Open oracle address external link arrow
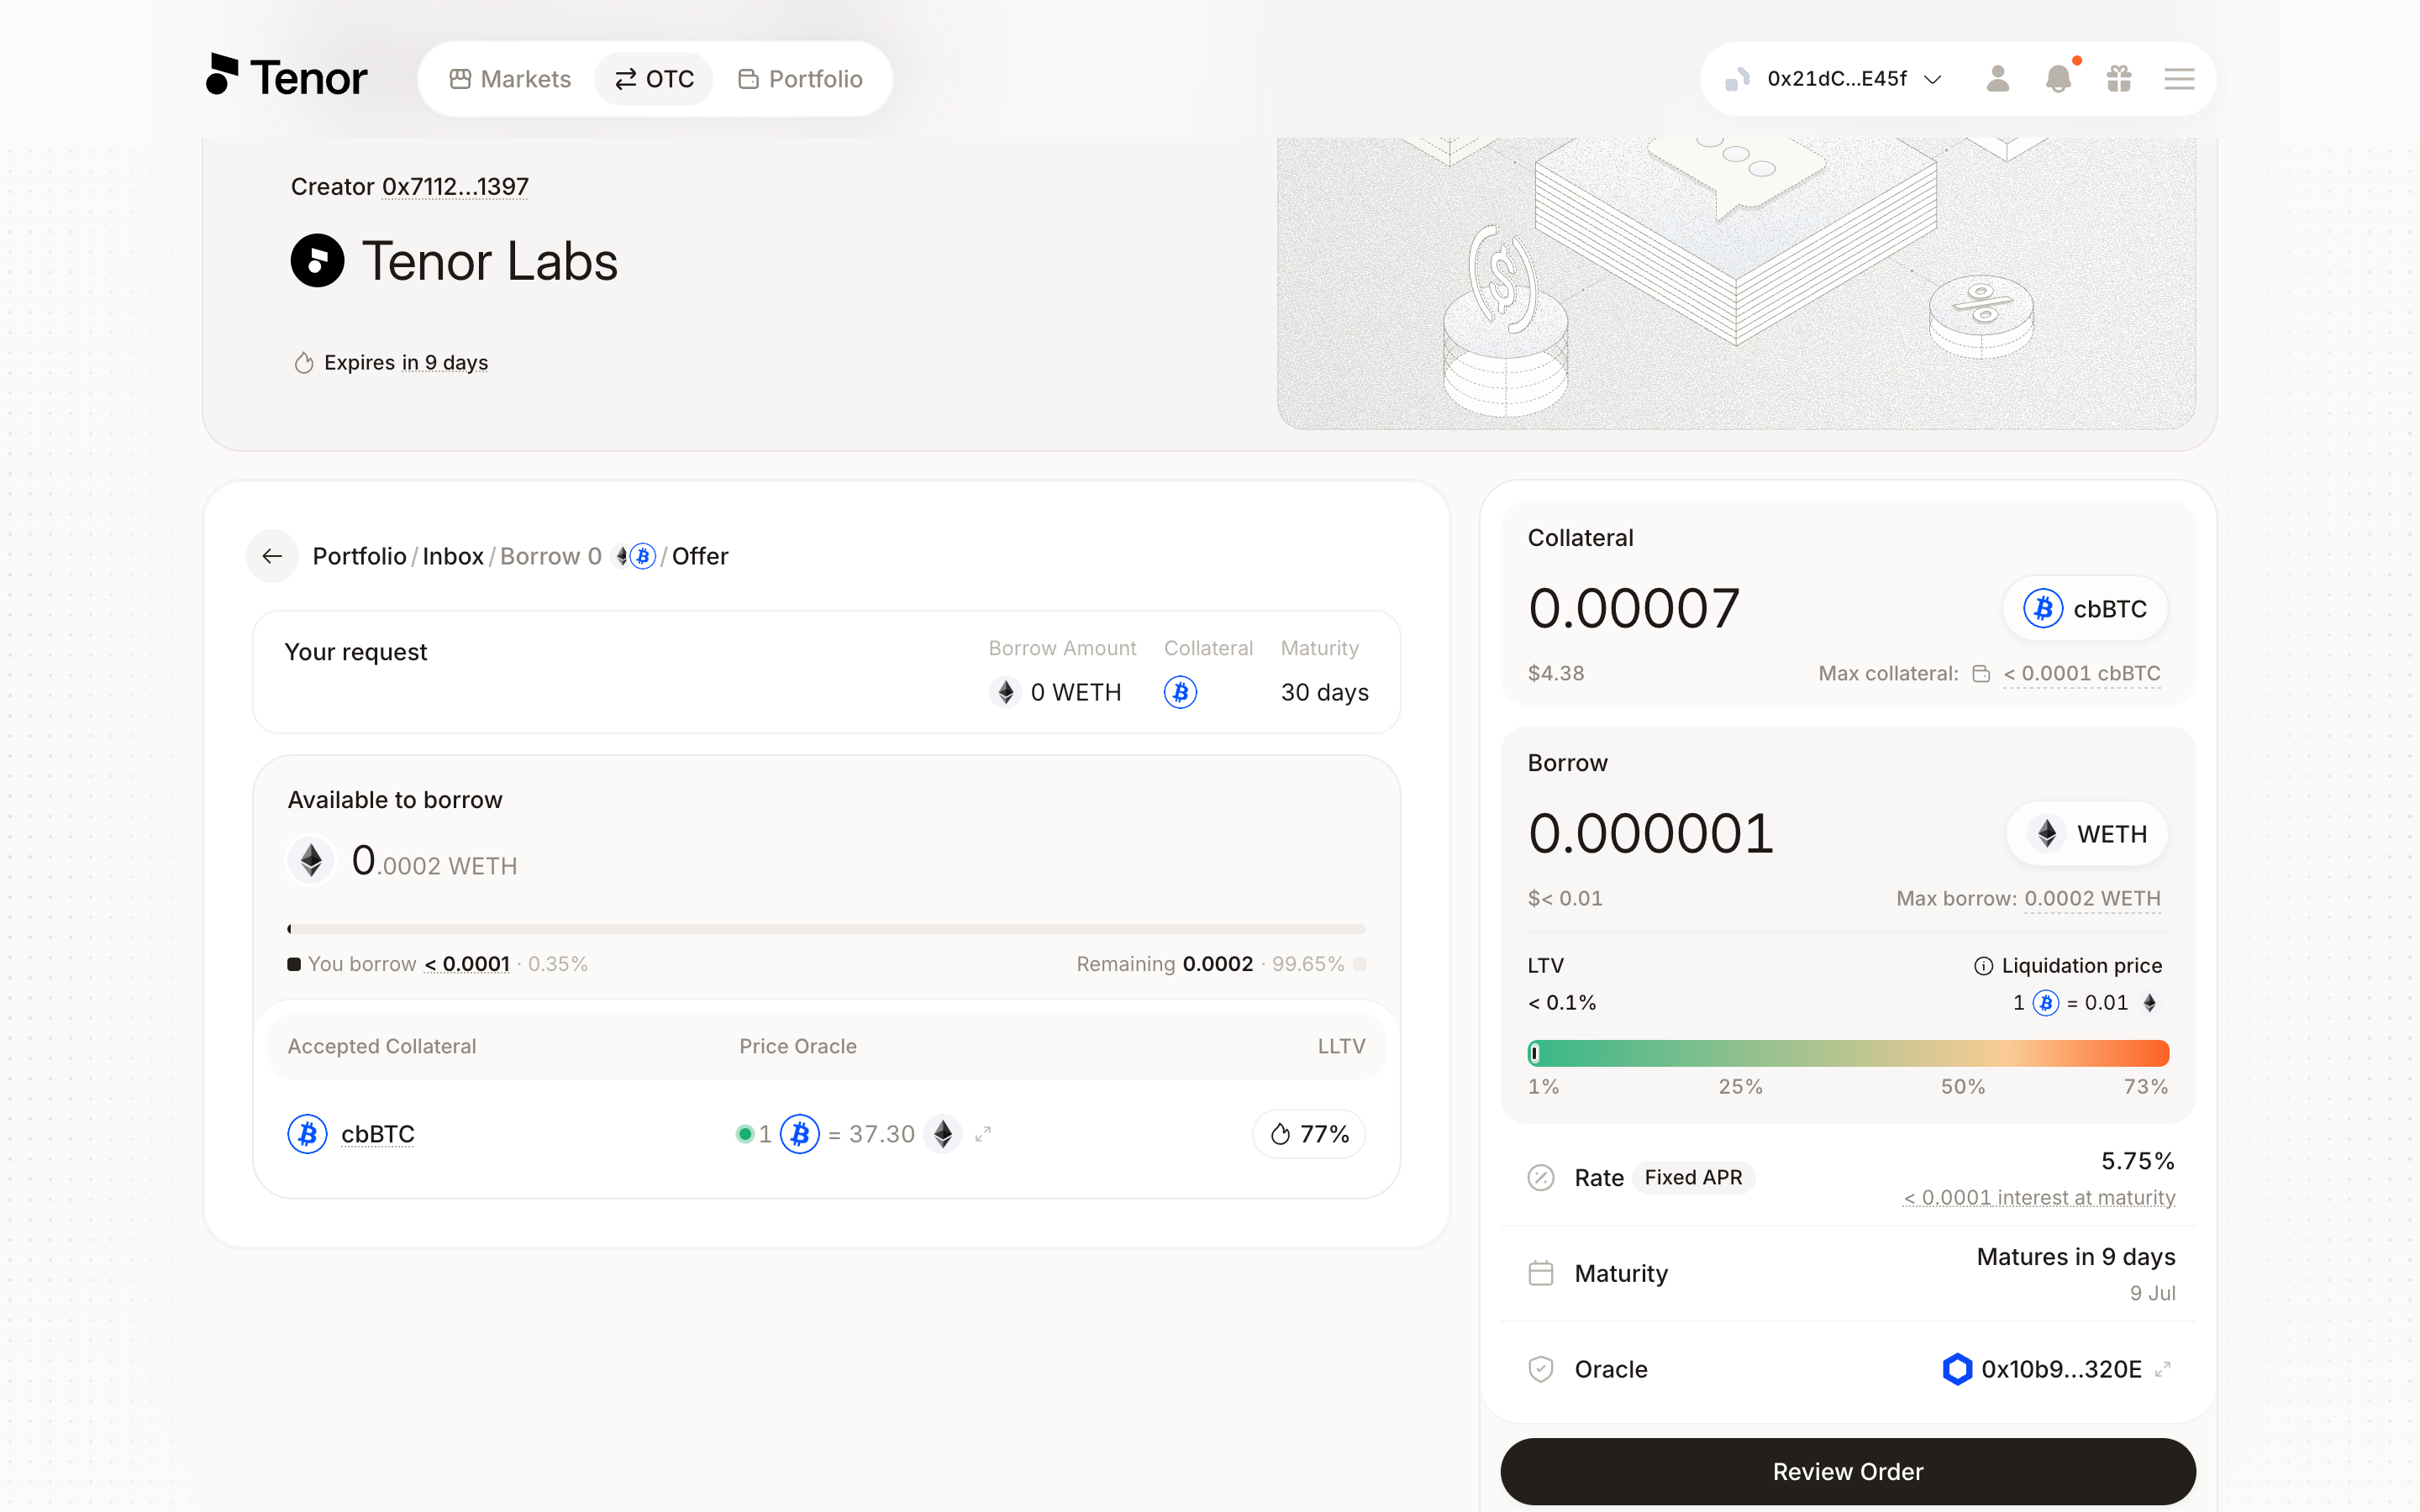This screenshot has height=1512, width=2420. [2163, 1369]
